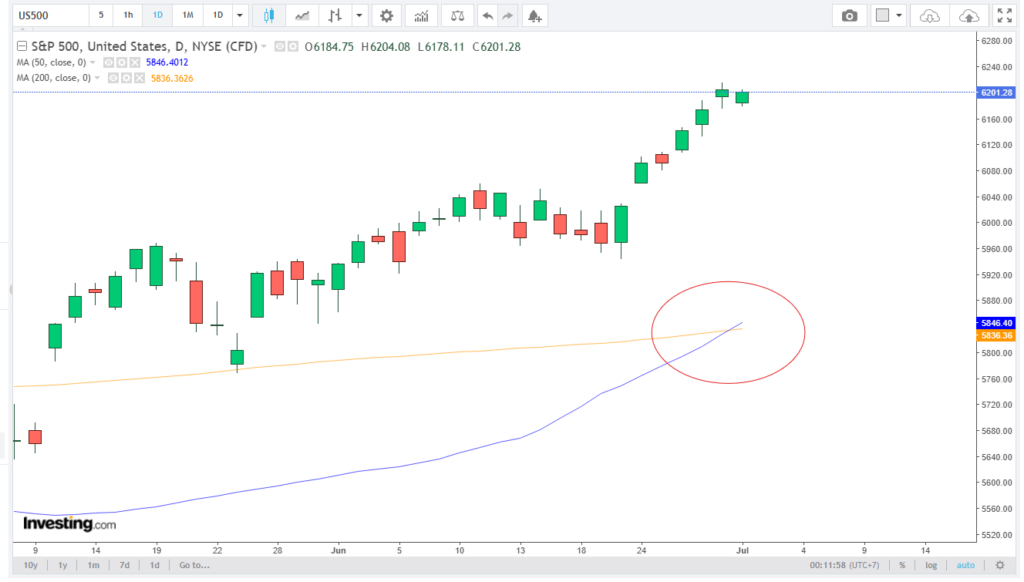Select the 1y time range
The image size is (1024, 582).
(x=63, y=565)
